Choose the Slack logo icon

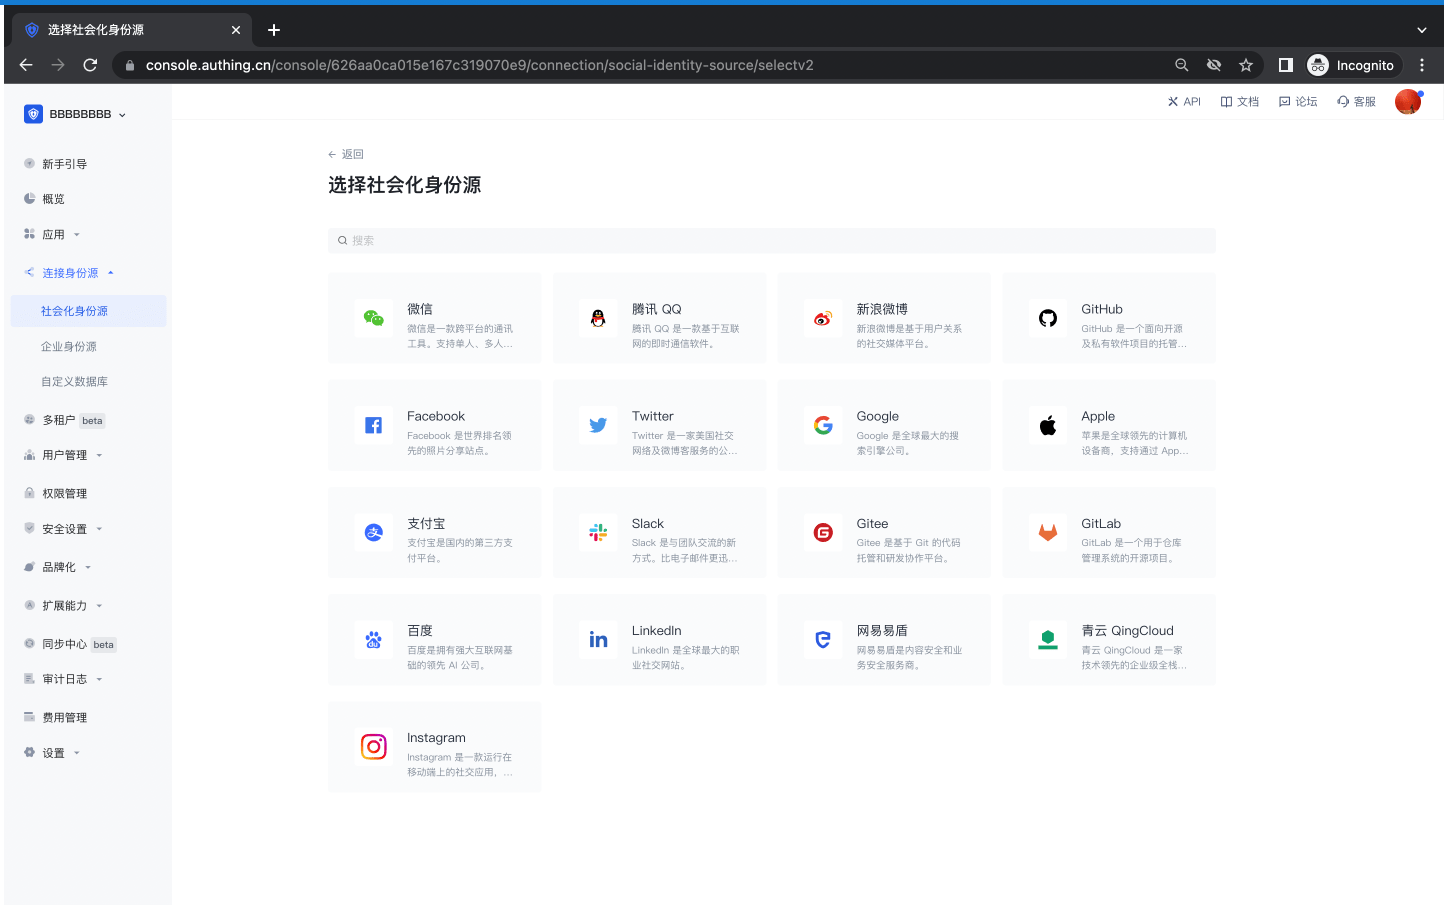click(x=598, y=533)
